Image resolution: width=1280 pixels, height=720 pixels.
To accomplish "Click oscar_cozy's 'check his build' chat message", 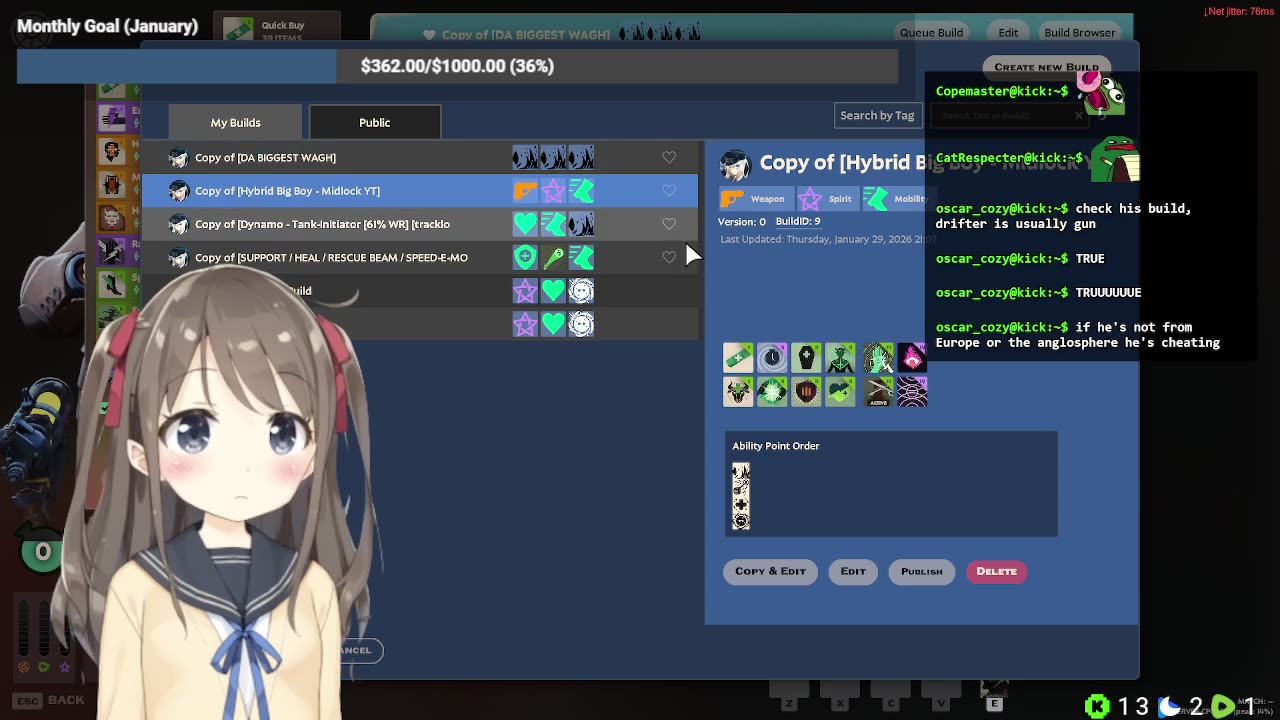I will click(x=1064, y=216).
